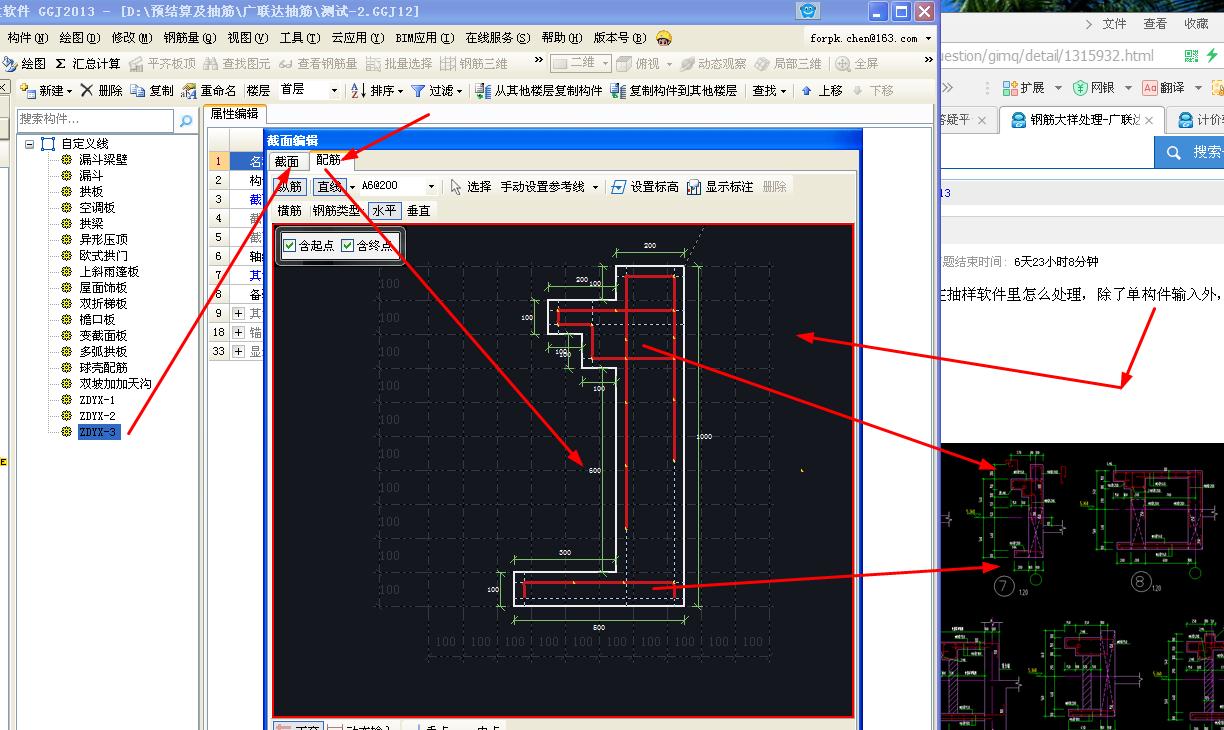Image resolution: width=1224 pixels, height=730 pixels.
Task: Click 从其他楼层复制构件 tool
Action: (x=540, y=90)
